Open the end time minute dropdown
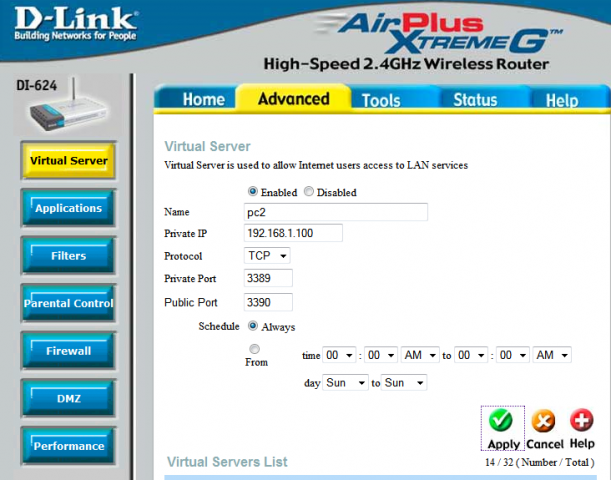The image size is (611, 480). pyautogui.click(x=512, y=355)
